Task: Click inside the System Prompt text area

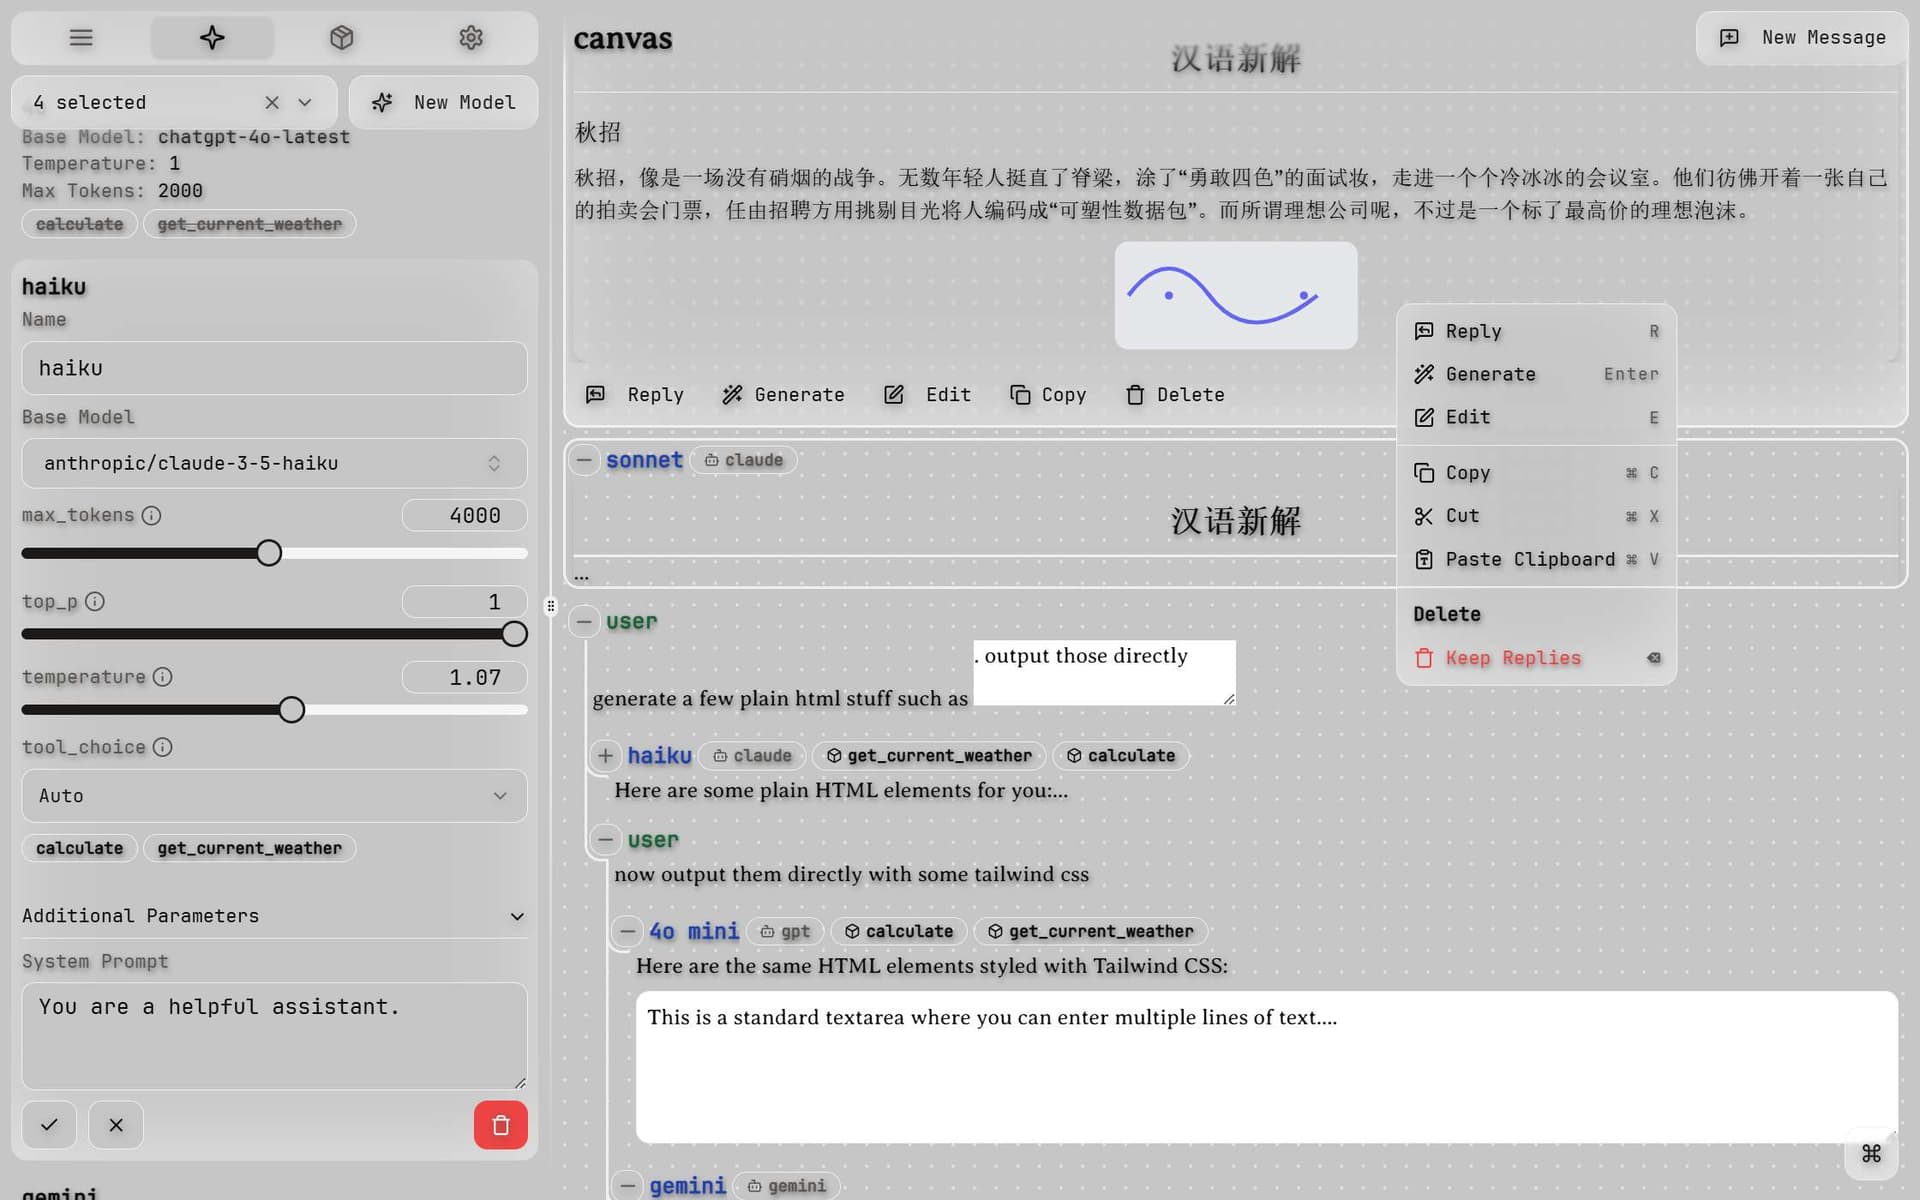Action: 274,1035
